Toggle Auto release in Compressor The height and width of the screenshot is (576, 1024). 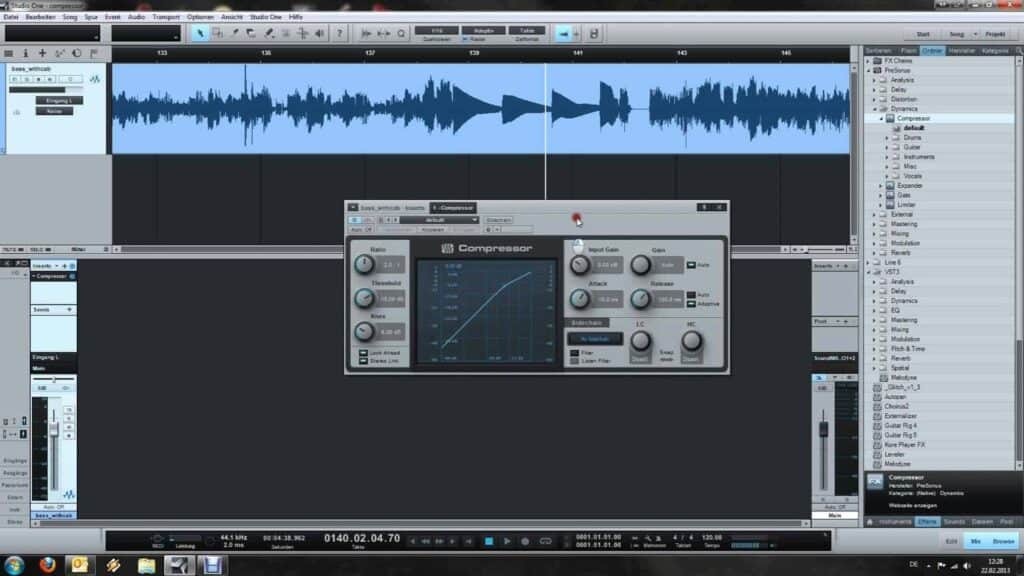pyautogui.click(x=691, y=295)
